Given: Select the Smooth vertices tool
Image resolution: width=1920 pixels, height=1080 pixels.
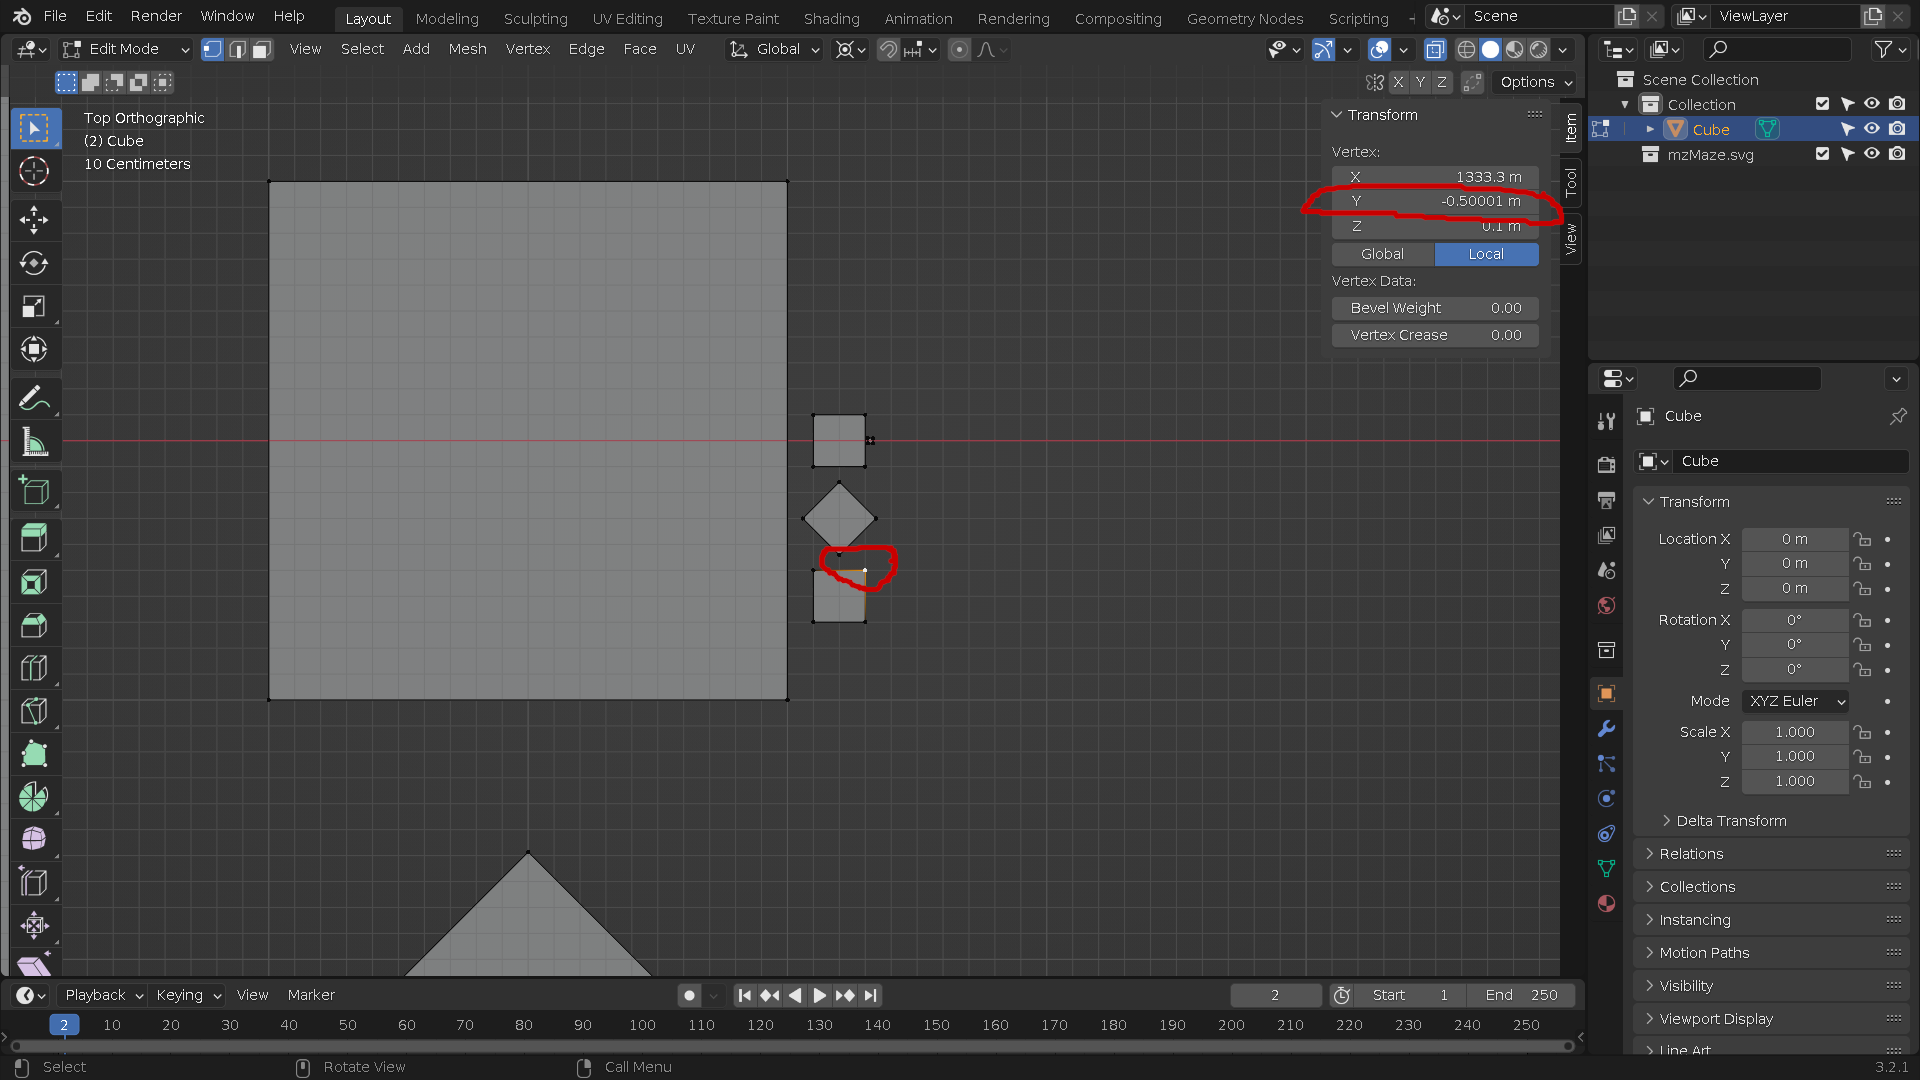Looking at the screenshot, I should point(34,839).
